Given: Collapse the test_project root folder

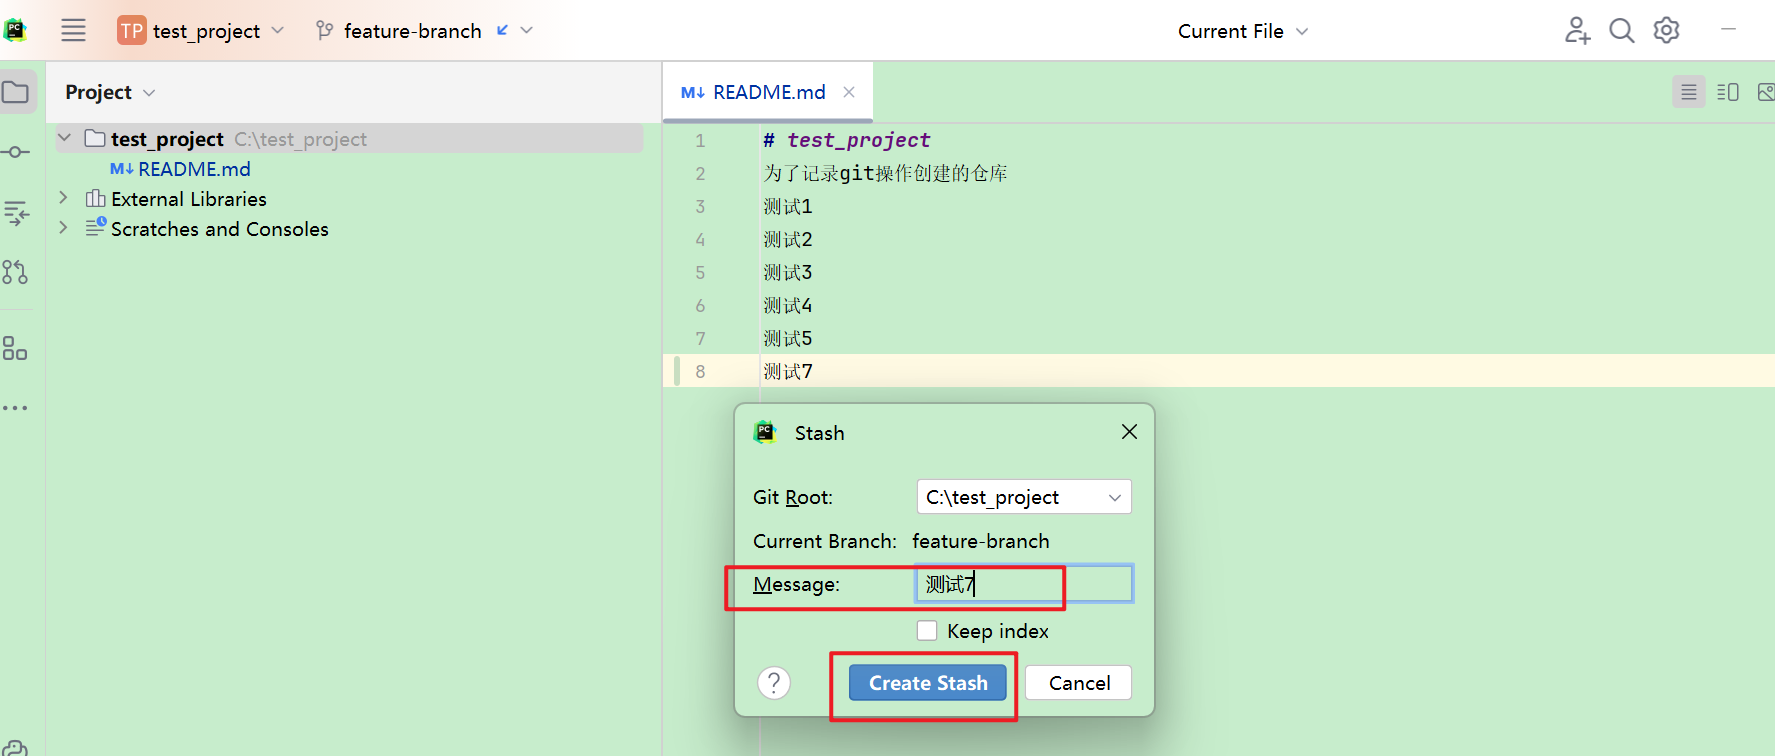Looking at the screenshot, I should (64, 138).
